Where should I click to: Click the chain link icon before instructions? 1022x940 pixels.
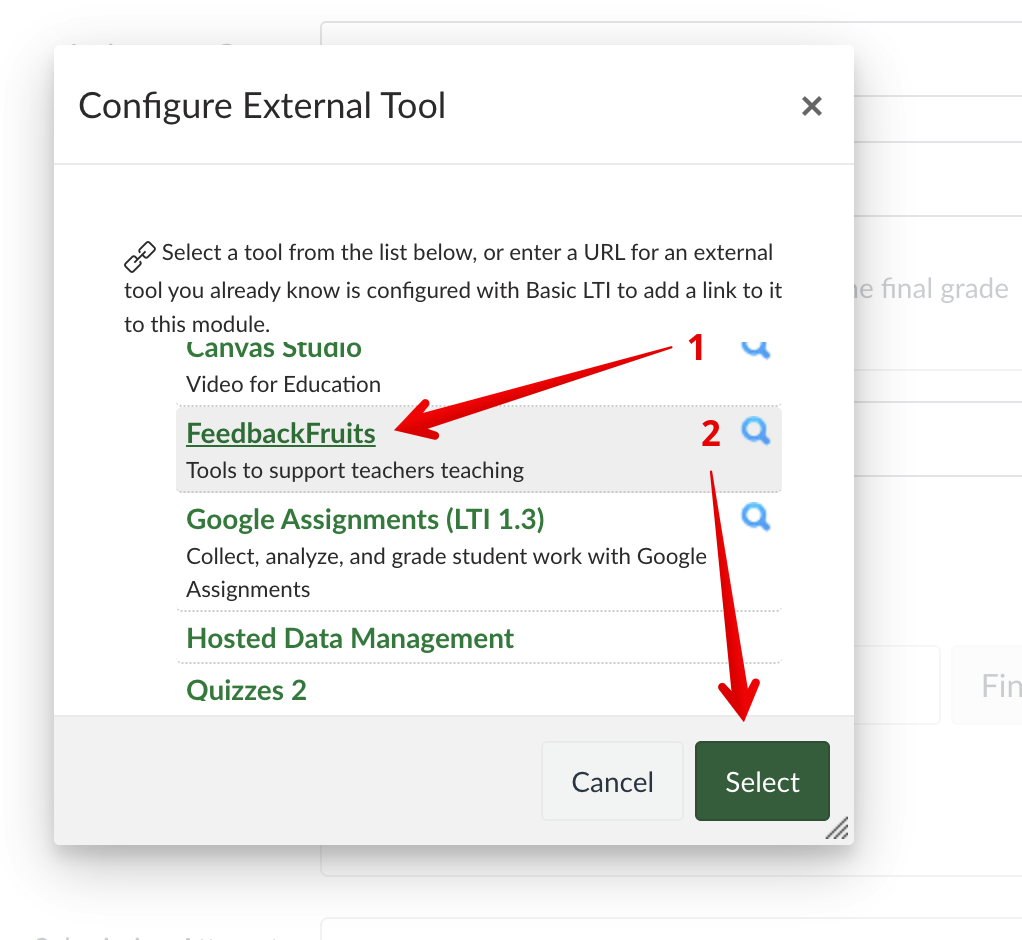click(x=139, y=256)
